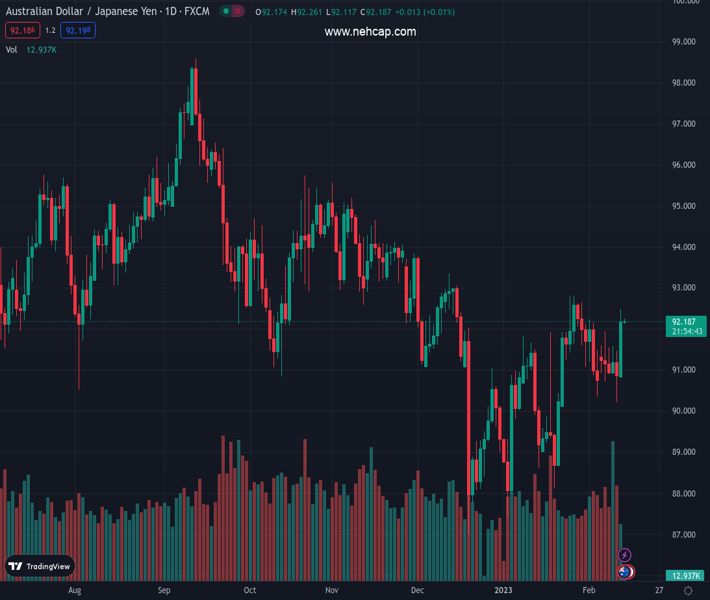Screen dimensions: 710x600
Task: Click the 95.000 level on price scale
Action: (x=684, y=206)
